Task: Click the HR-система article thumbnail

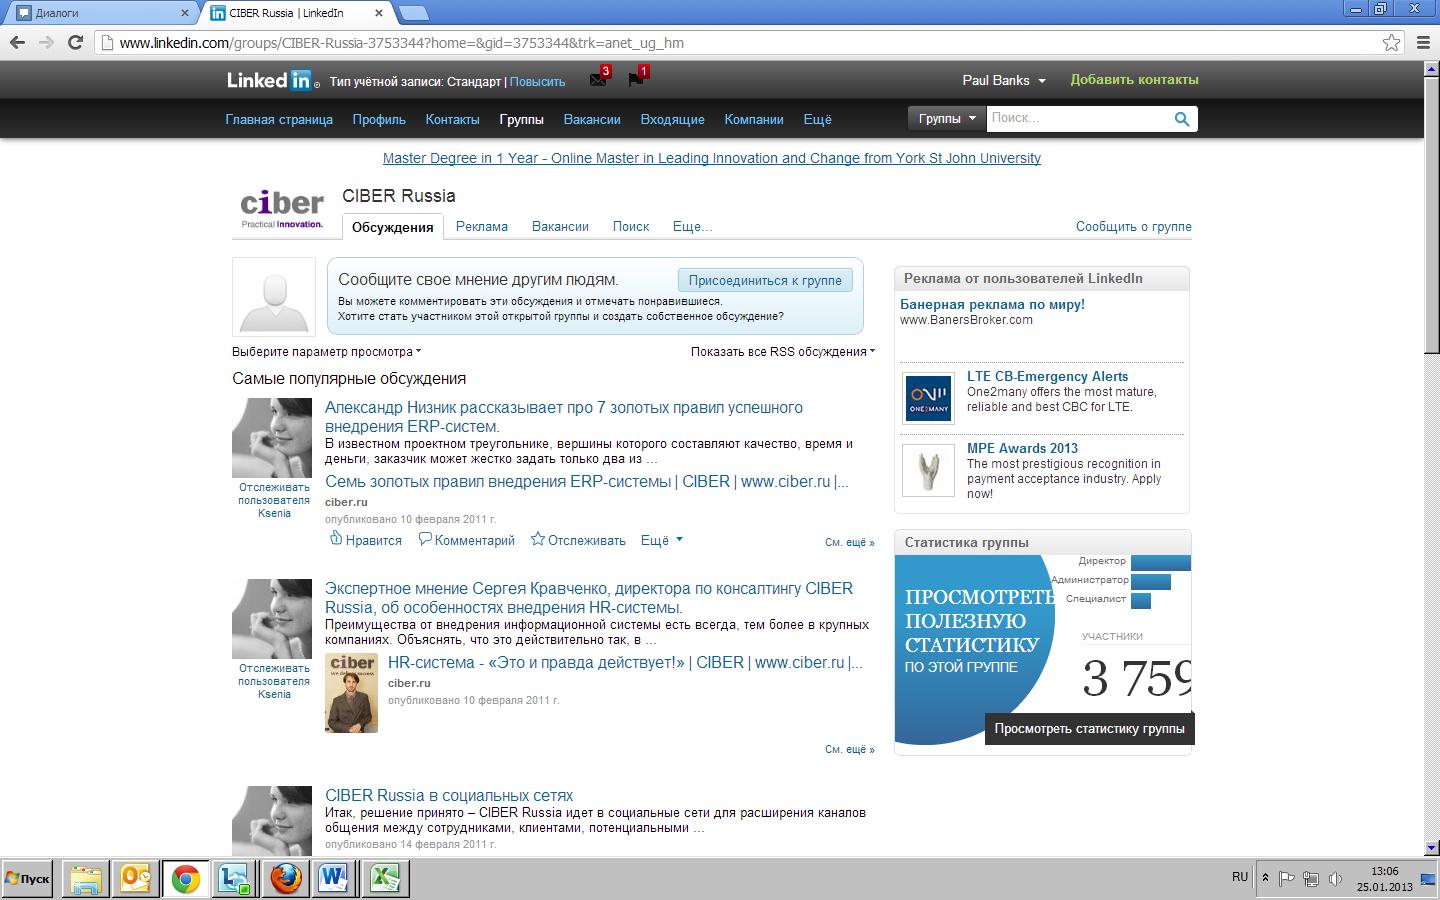Action: [351, 693]
